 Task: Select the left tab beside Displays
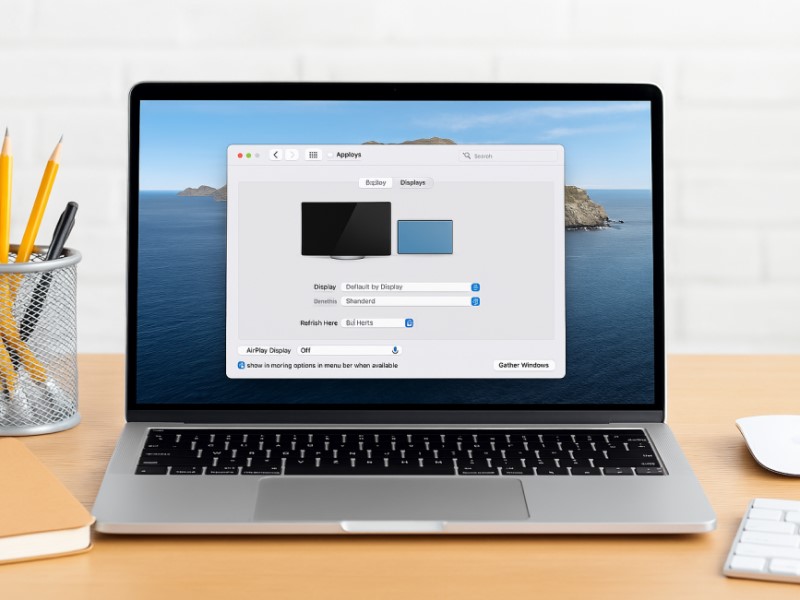click(x=376, y=183)
